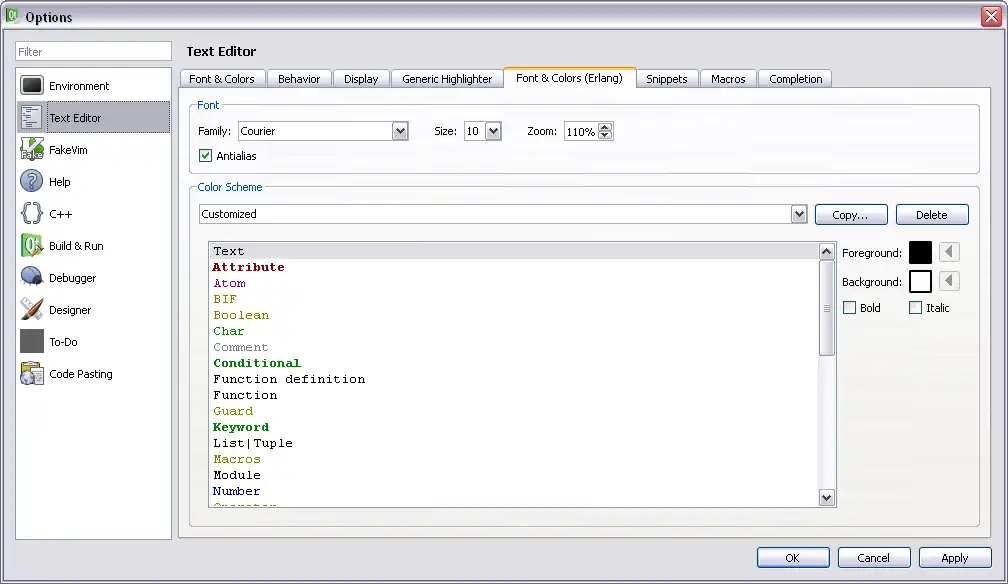Image resolution: width=1008 pixels, height=584 pixels.
Task: Close the Options dialog
Action: (x=991, y=16)
